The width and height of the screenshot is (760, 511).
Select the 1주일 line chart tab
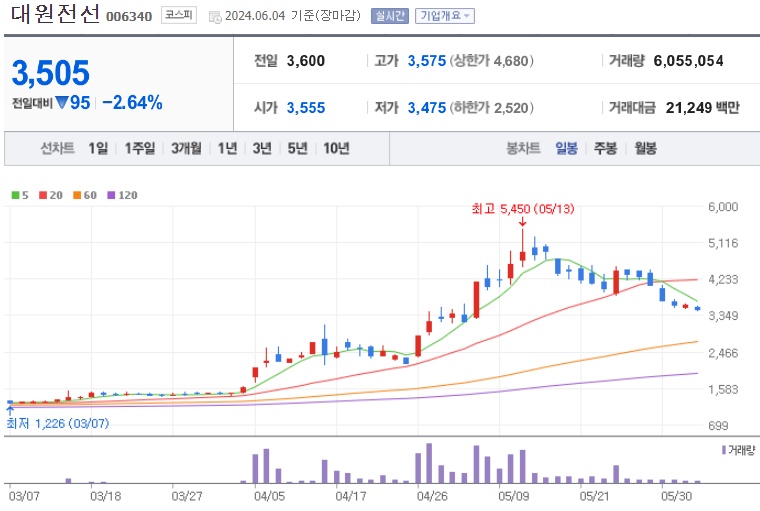pos(140,148)
